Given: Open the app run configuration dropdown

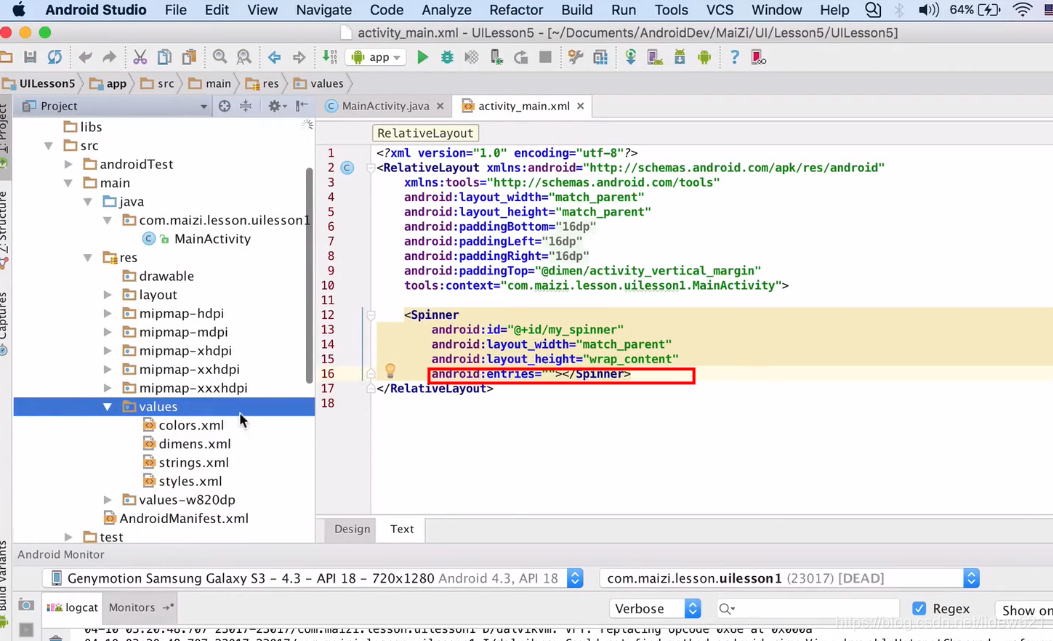Looking at the screenshot, I should (x=376, y=58).
